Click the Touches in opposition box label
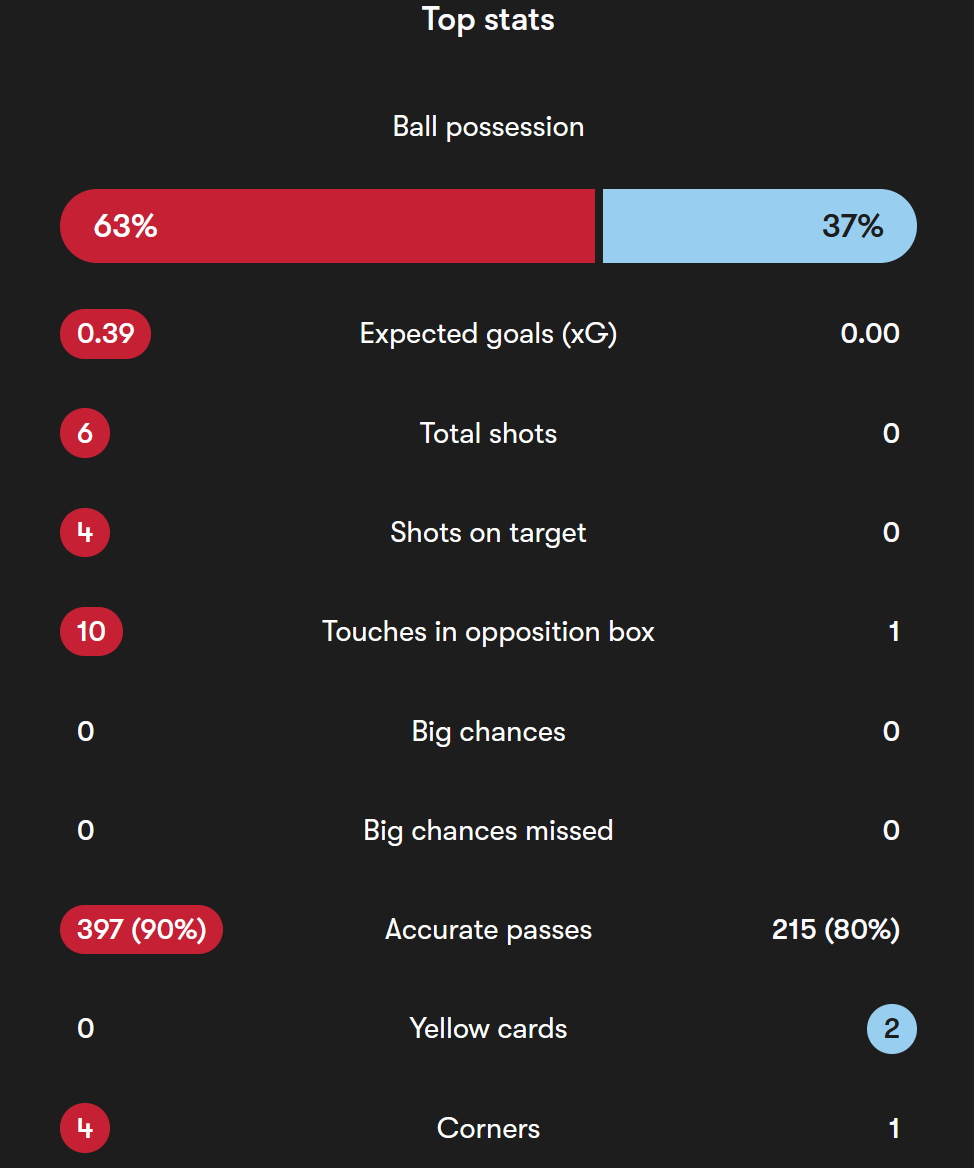Image resolution: width=974 pixels, height=1168 pixels. 488,632
